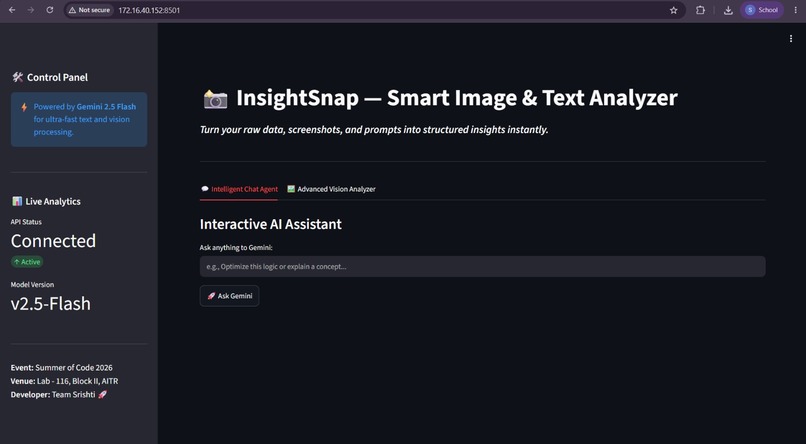The height and width of the screenshot is (444, 806).
Task: Click the Developer: Team Srishti line
Action: pos(59,395)
